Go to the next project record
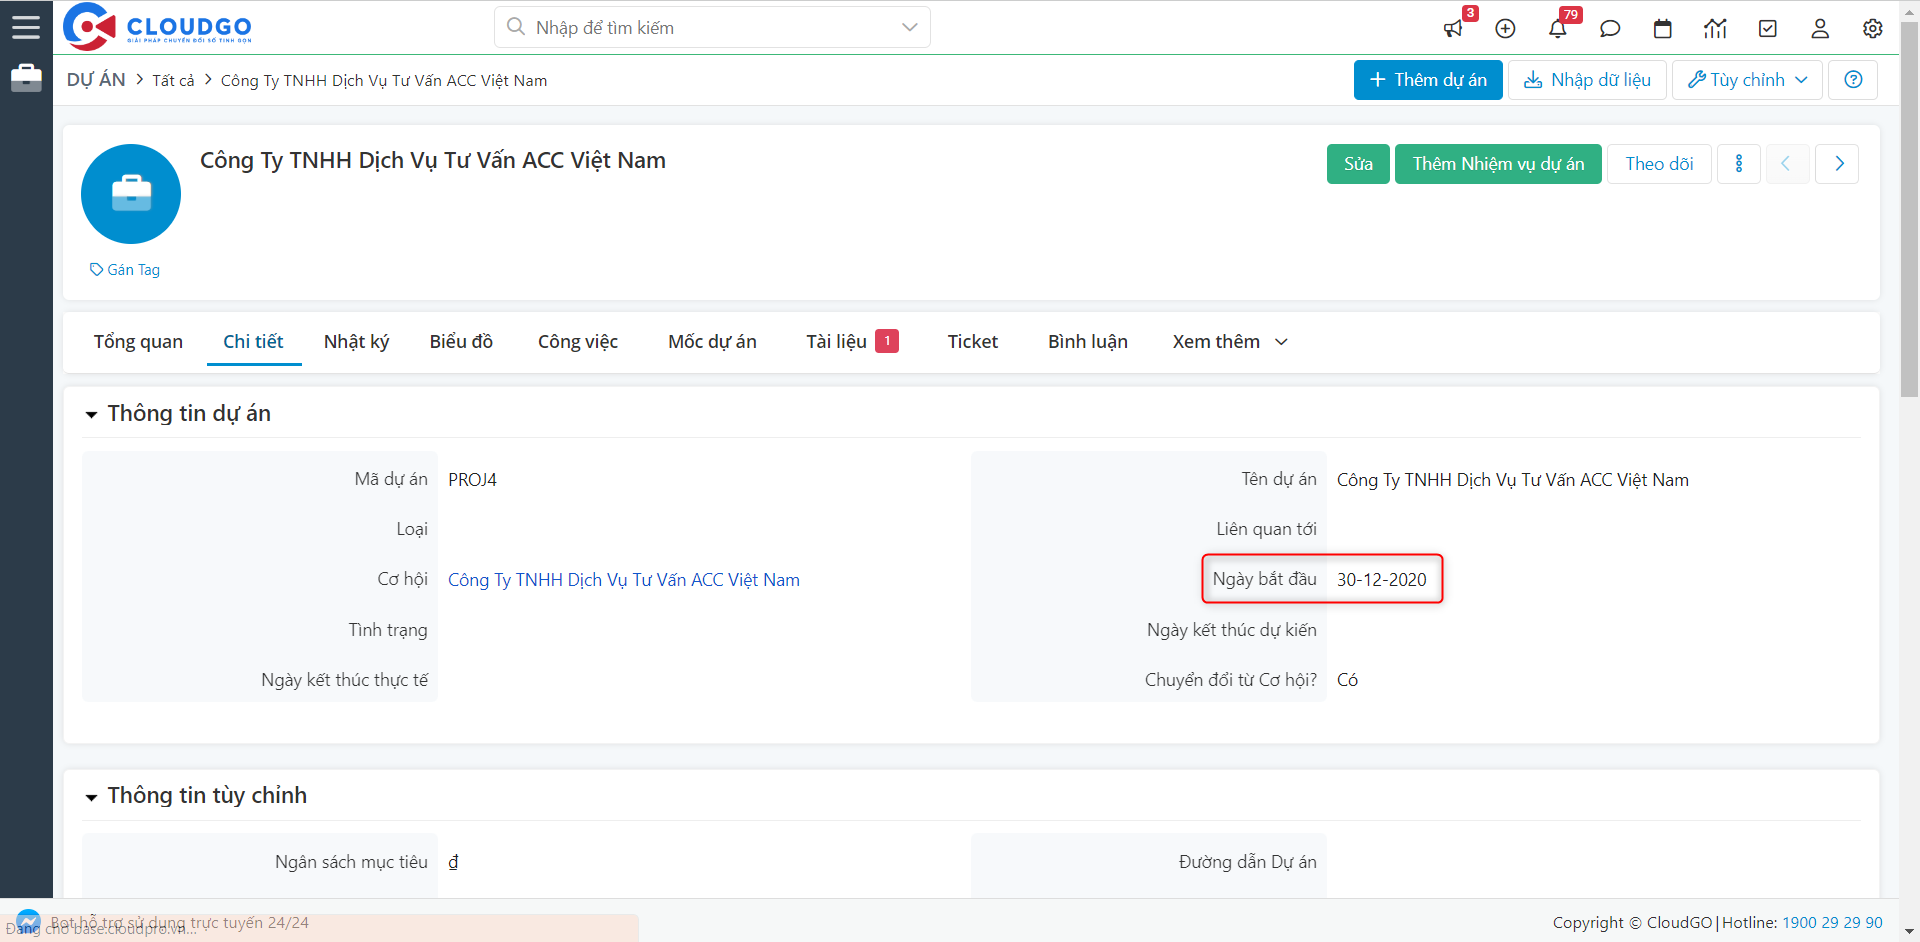1920x942 pixels. click(1838, 164)
